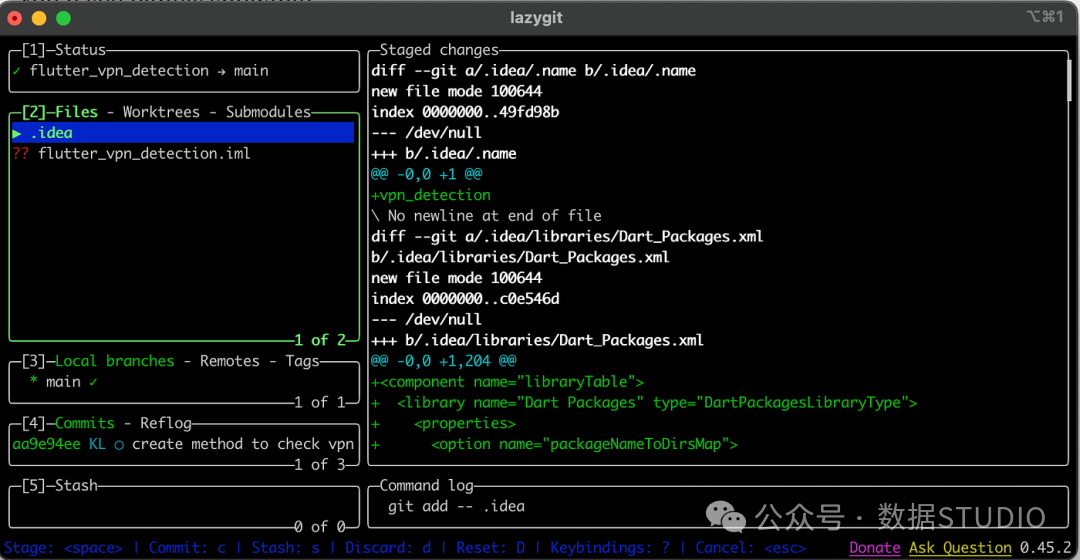Click the Stash: s hint
The width and height of the screenshot is (1080, 560).
click(285, 548)
